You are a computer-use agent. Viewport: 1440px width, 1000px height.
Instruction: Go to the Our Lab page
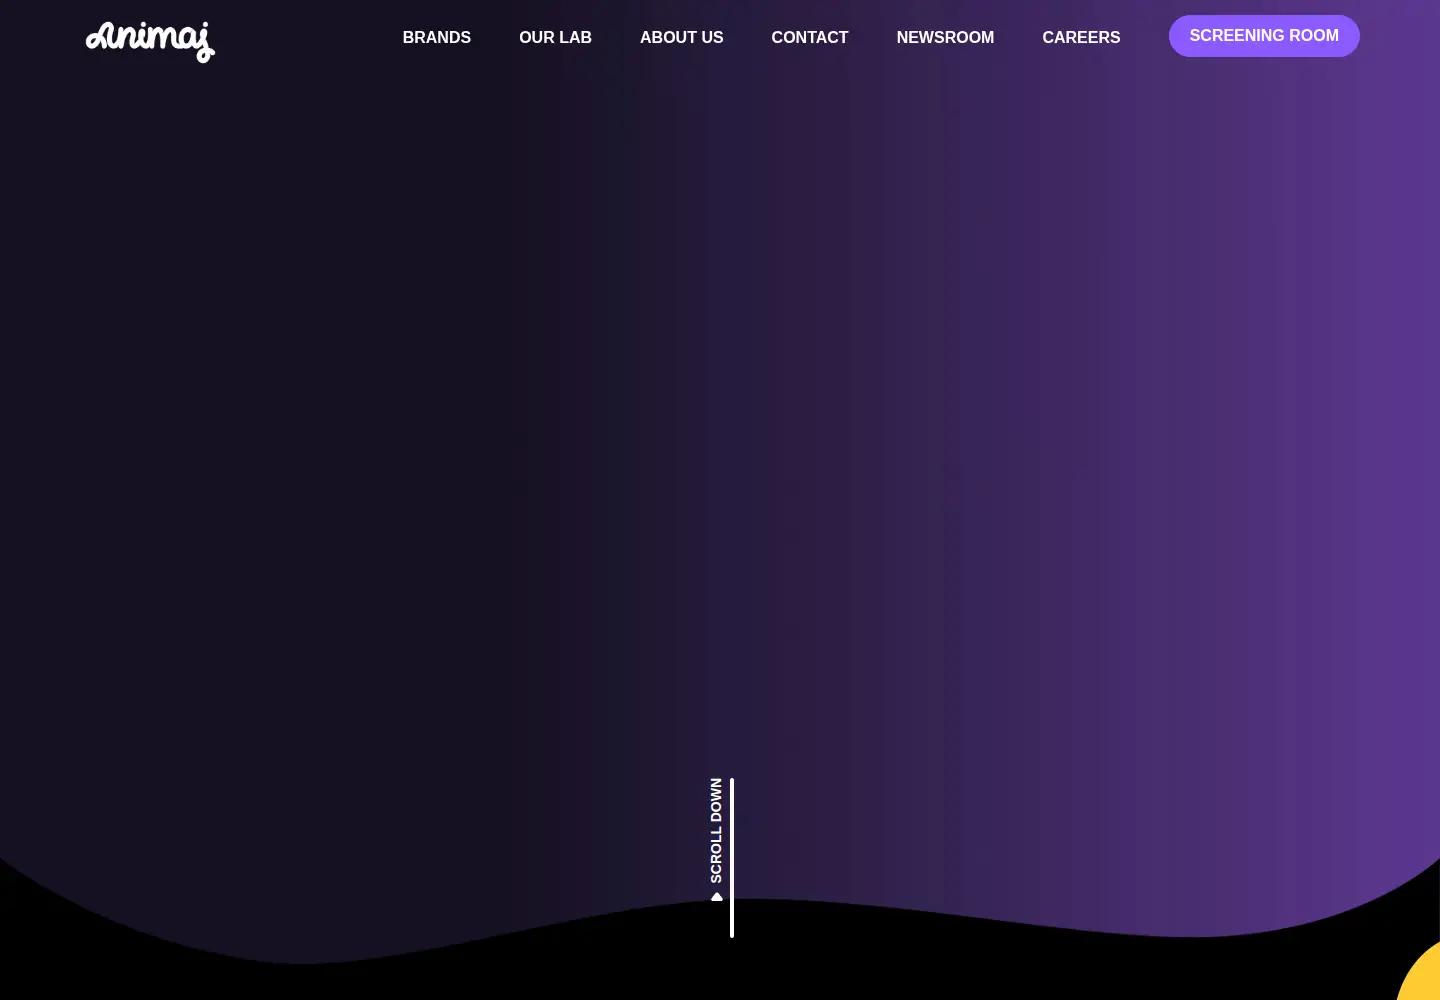pyautogui.click(x=555, y=37)
